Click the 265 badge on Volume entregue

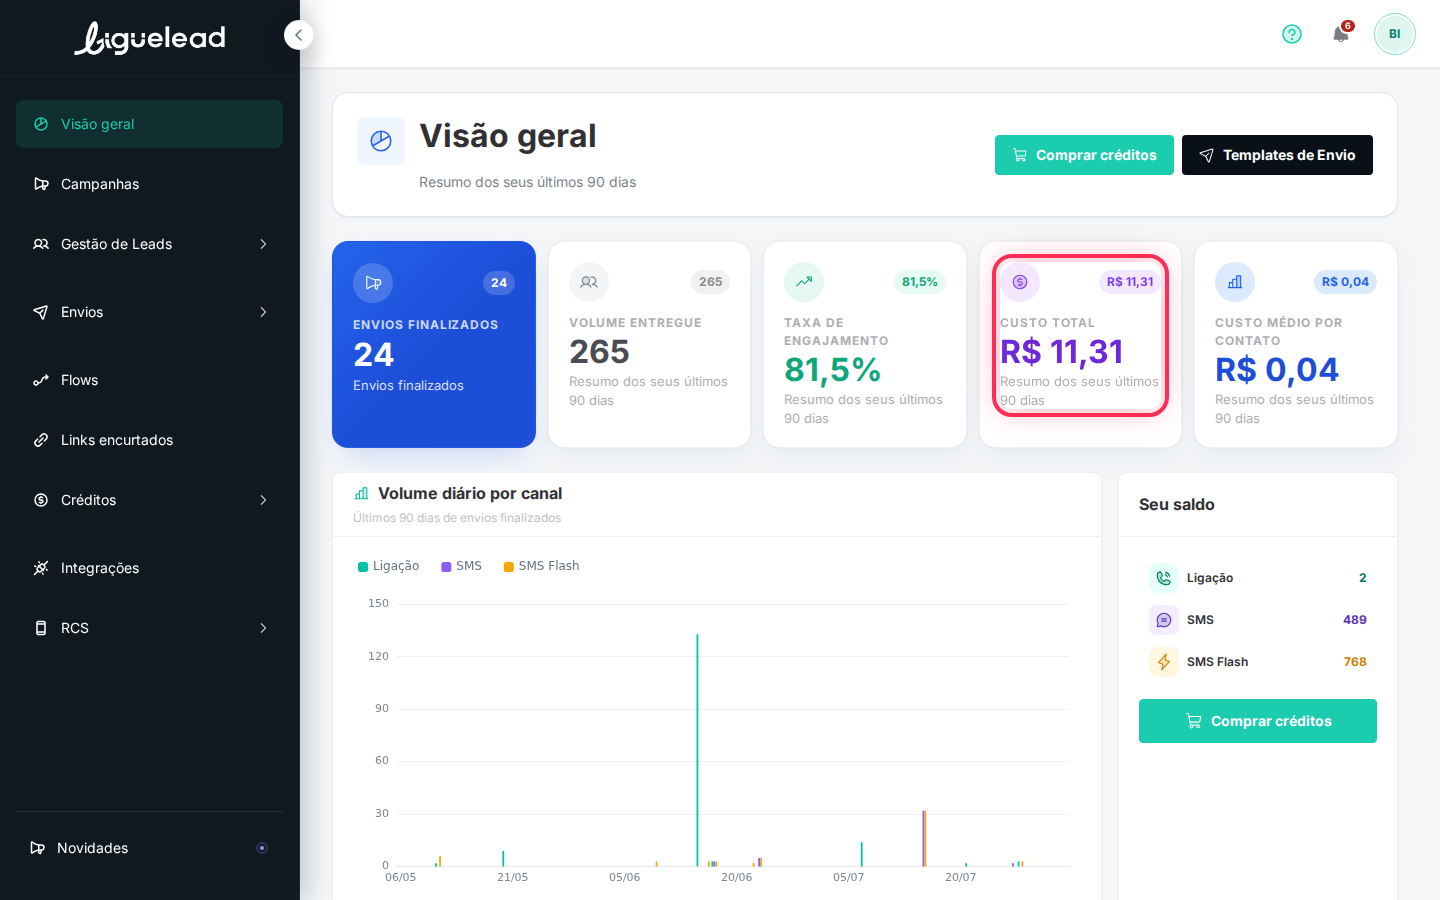(x=711, y=282)
